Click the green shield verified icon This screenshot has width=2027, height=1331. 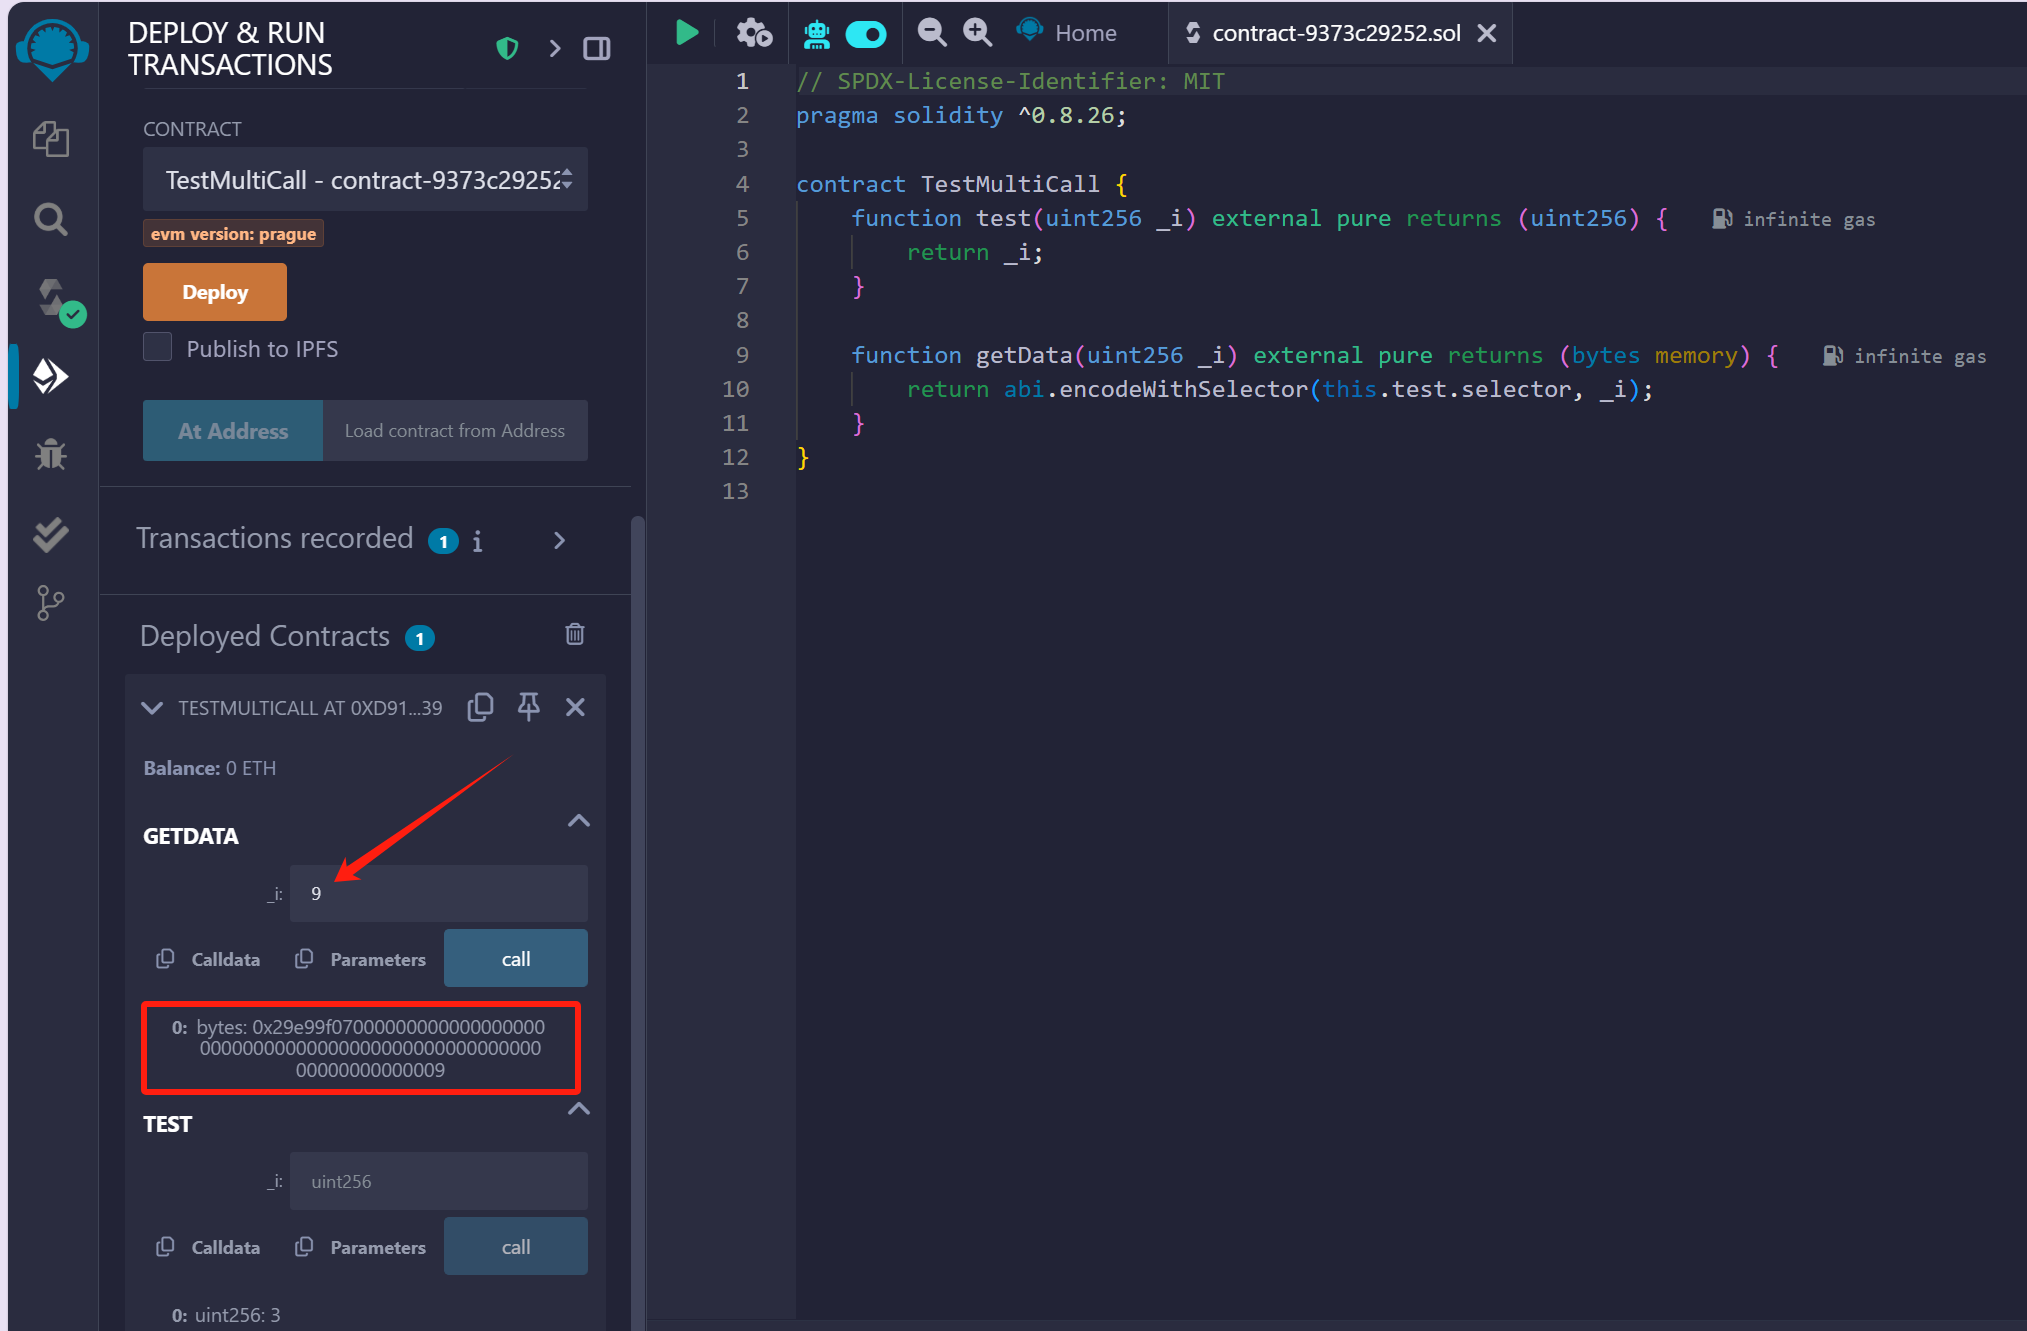507,49
